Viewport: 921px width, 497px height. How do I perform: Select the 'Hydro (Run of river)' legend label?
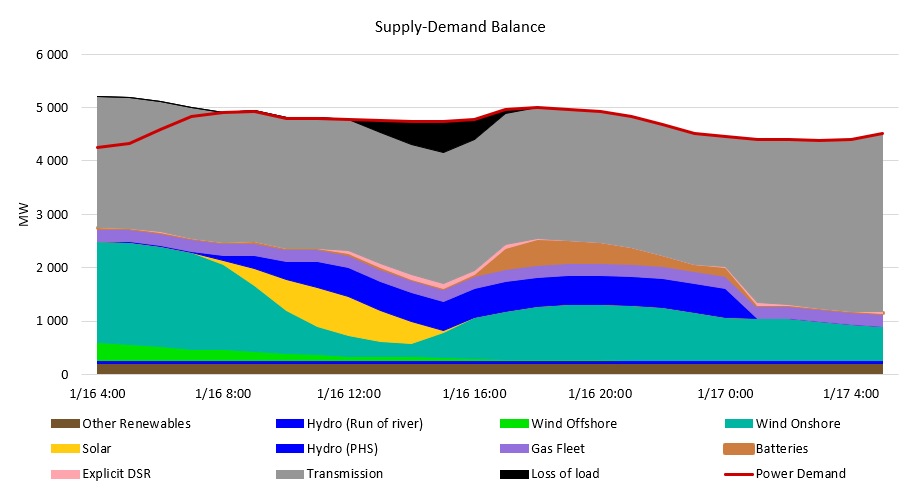coord(365,424)
